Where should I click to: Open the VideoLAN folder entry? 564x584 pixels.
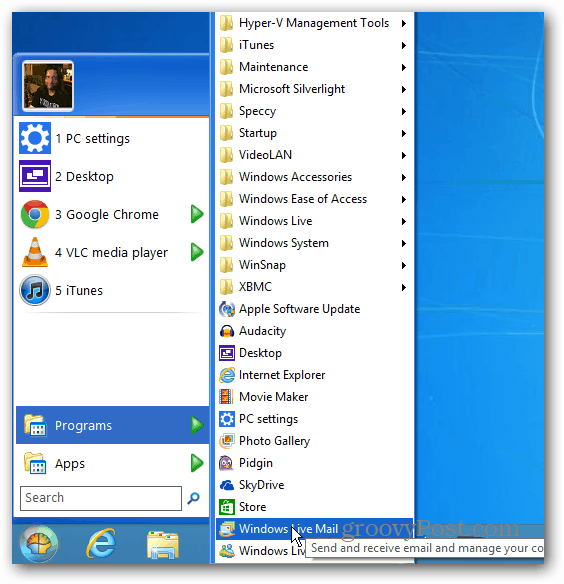tap(314, 155)
